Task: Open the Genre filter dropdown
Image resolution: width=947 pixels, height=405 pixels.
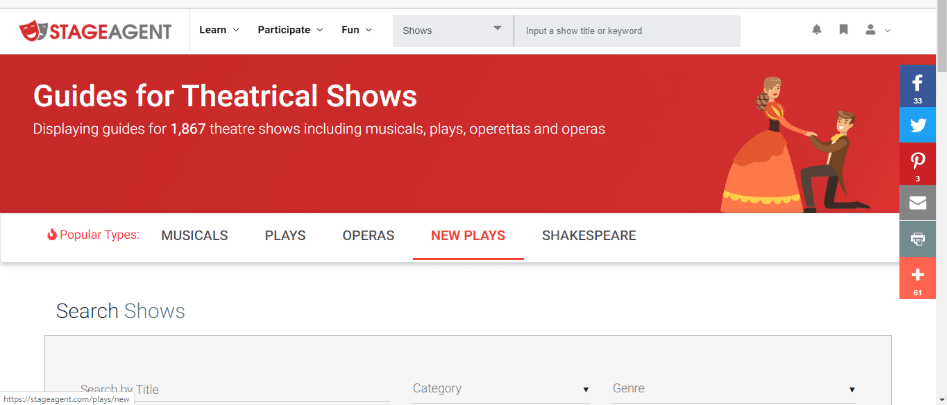Action: (734, 389)
